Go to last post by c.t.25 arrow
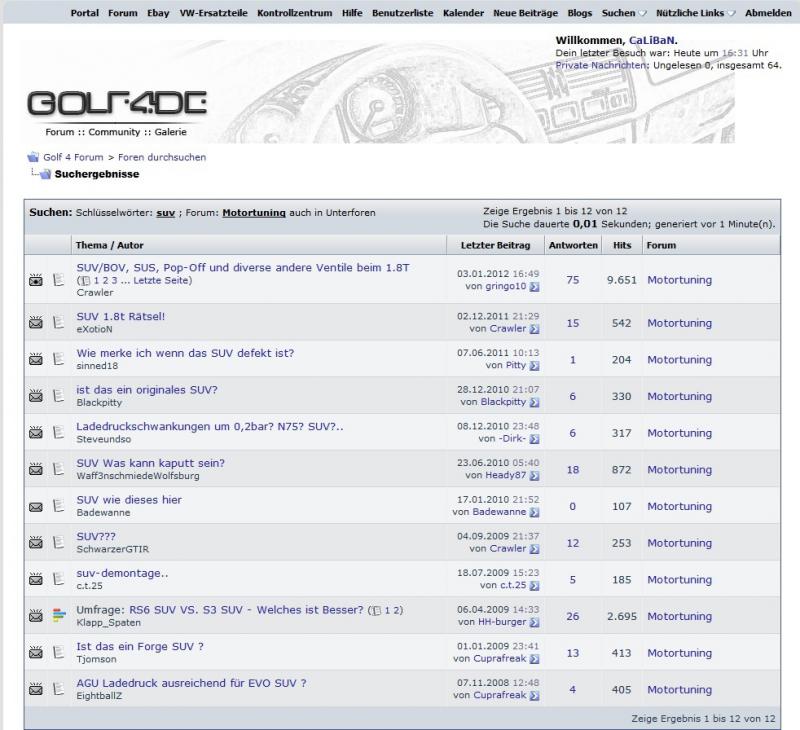This screenshot has height=730, width=800. click(x=534, y=586)
